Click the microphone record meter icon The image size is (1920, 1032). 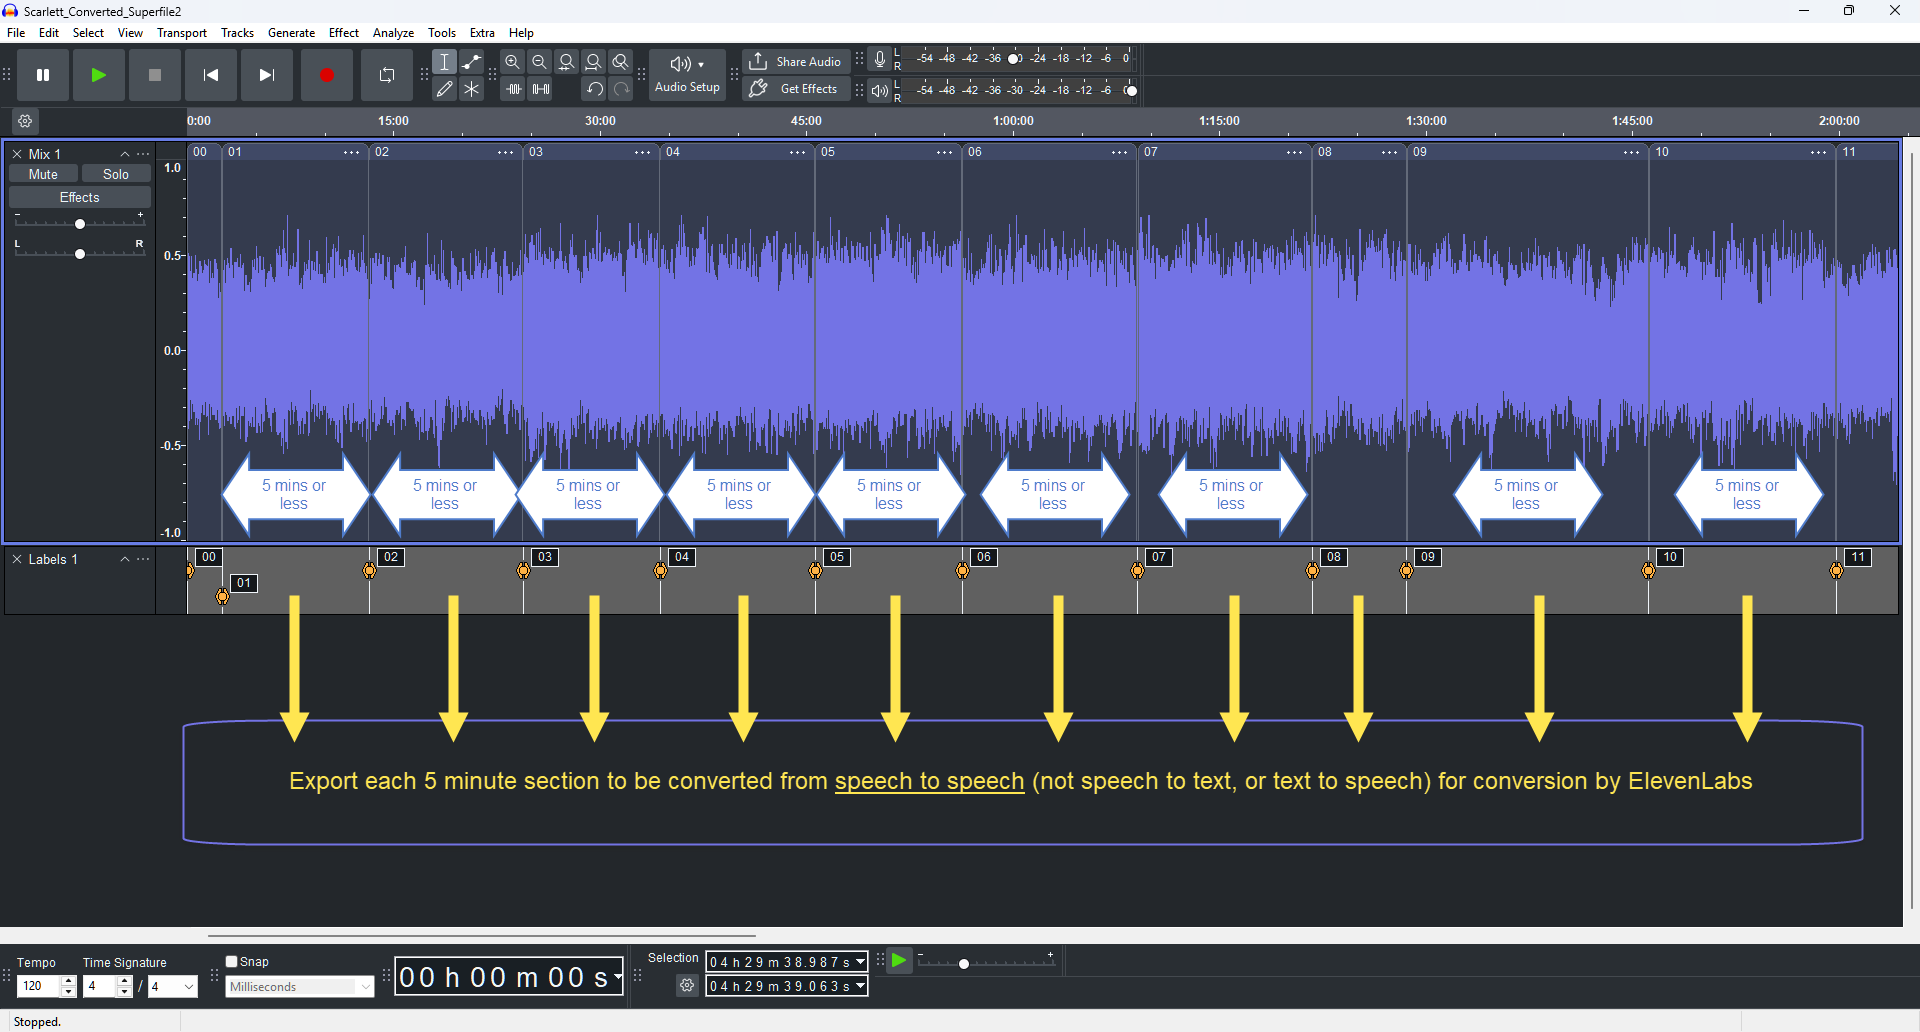point(880,59)
